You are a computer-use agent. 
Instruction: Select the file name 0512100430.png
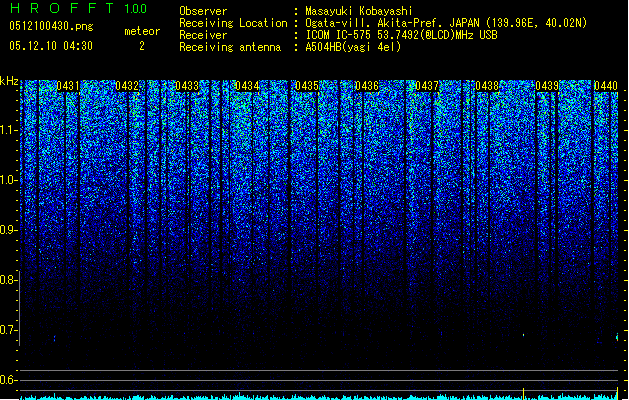[x=51, y=26]
